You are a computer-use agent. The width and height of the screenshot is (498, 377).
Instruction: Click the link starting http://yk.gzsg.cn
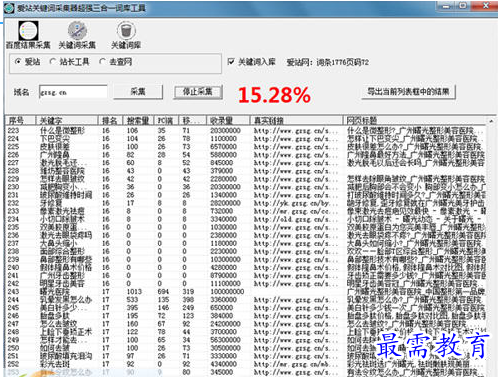[x=295, y=203]
